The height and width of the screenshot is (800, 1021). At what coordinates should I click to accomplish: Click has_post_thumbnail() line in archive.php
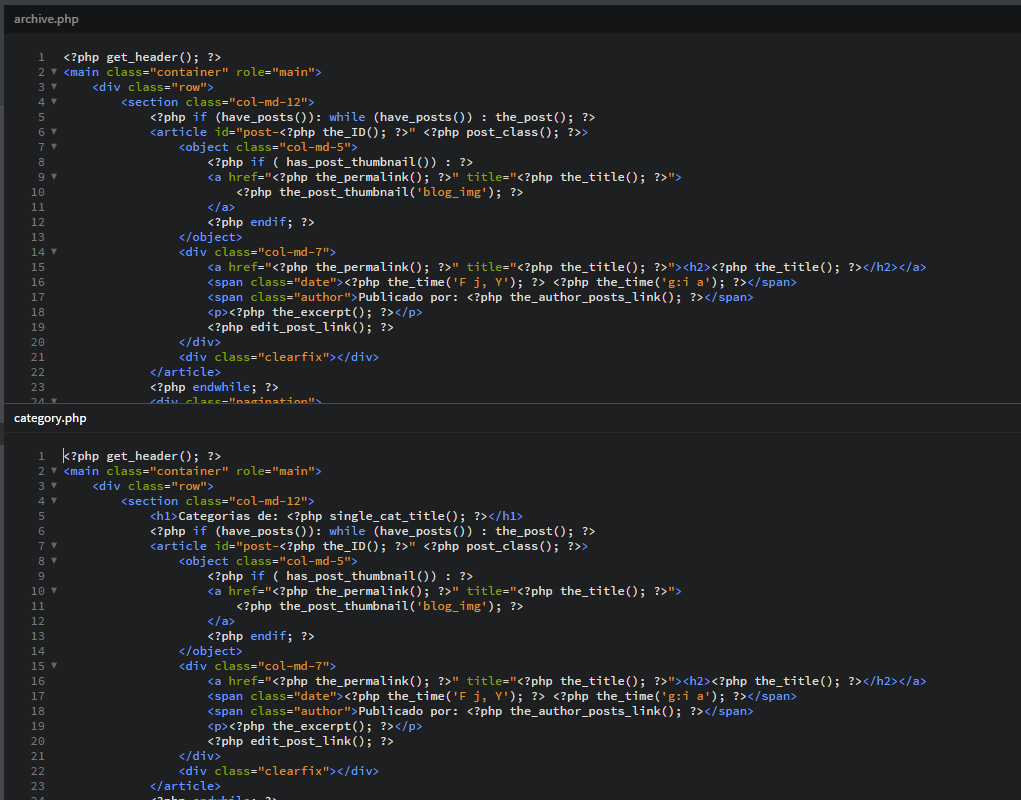tap(341, 162)
